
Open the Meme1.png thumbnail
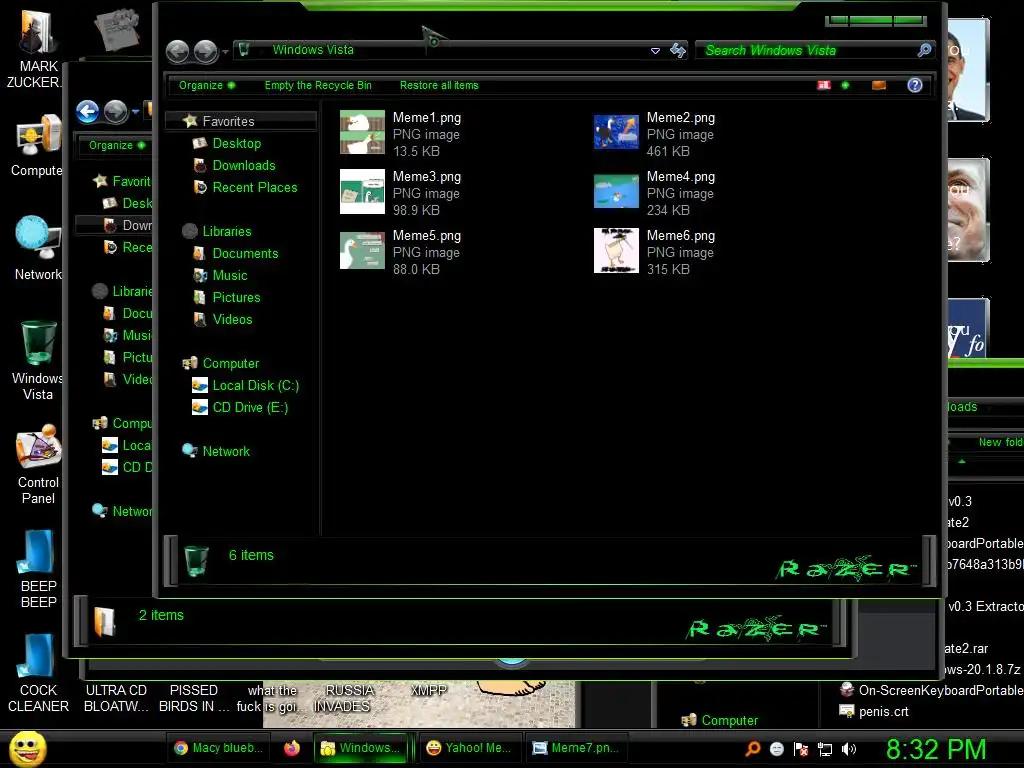coord(362,132)
